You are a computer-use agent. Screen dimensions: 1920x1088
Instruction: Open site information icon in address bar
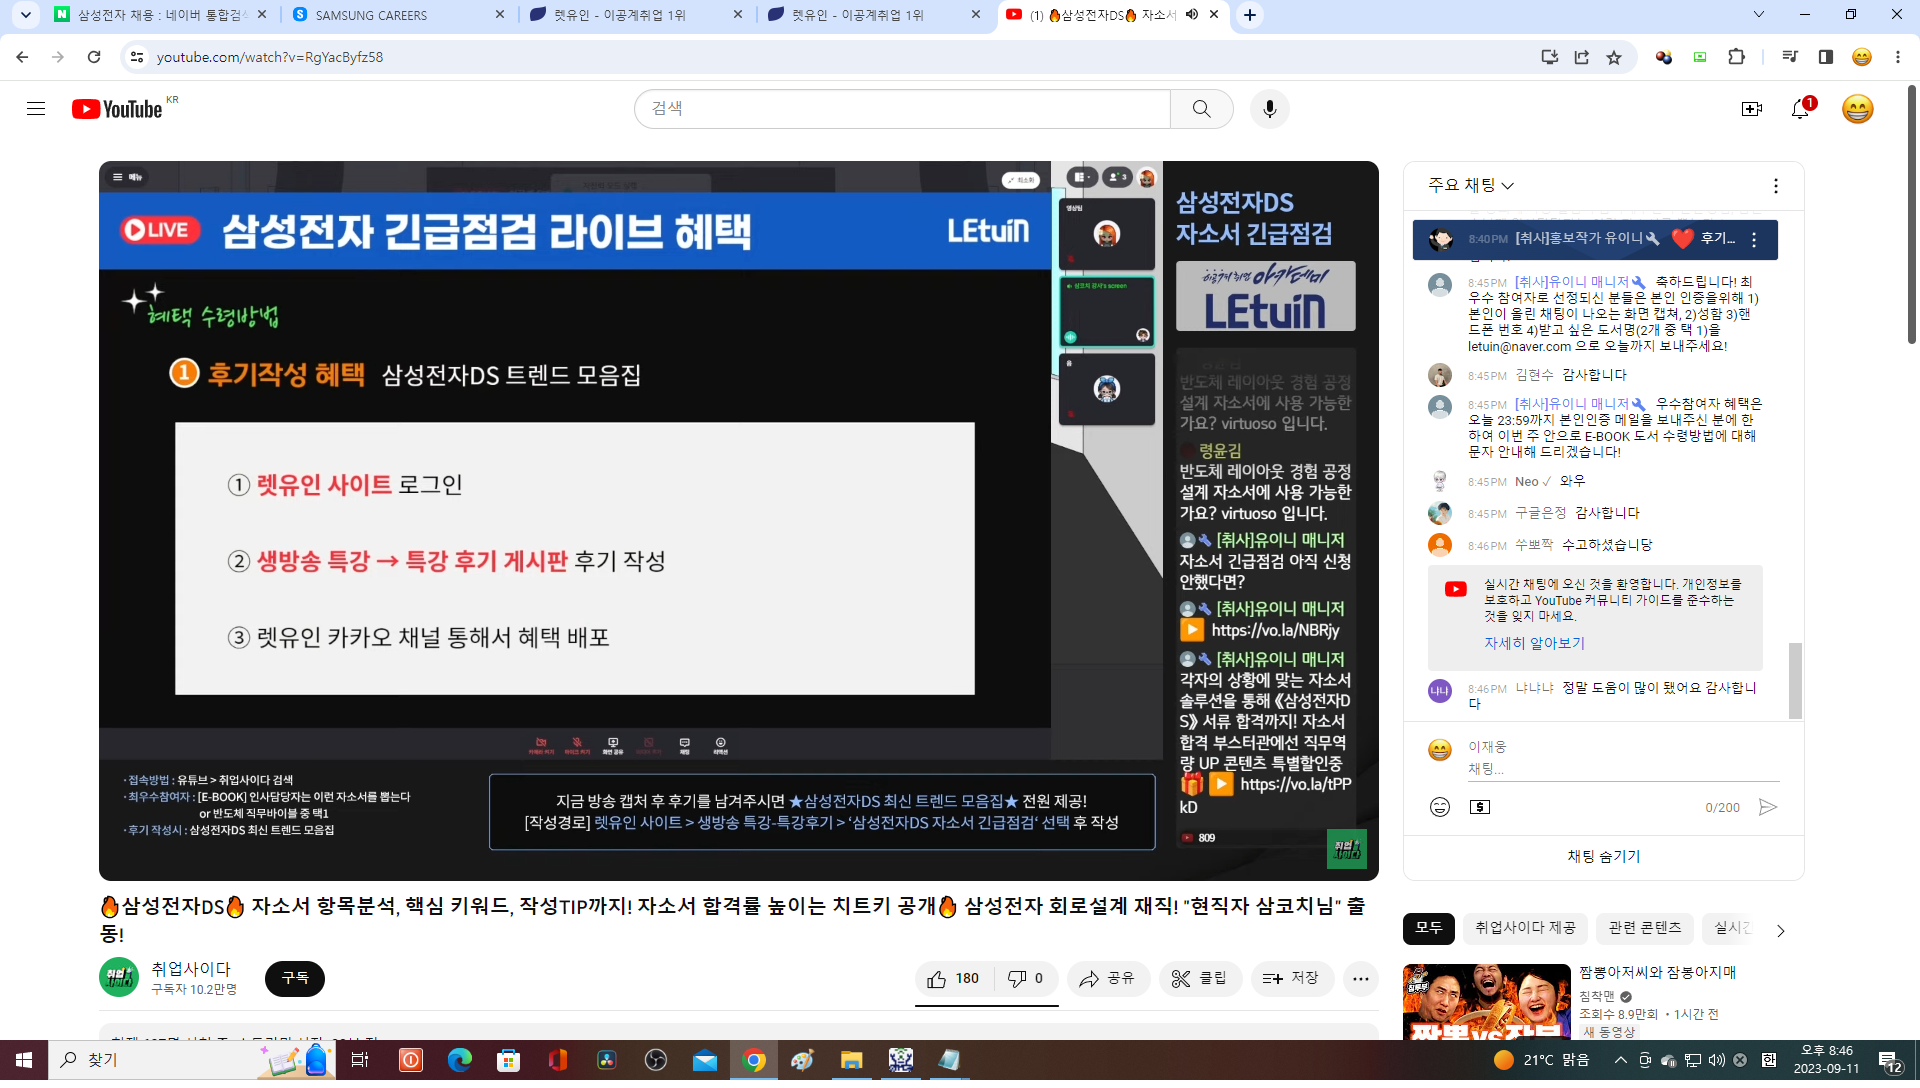(x=137, y=57)
